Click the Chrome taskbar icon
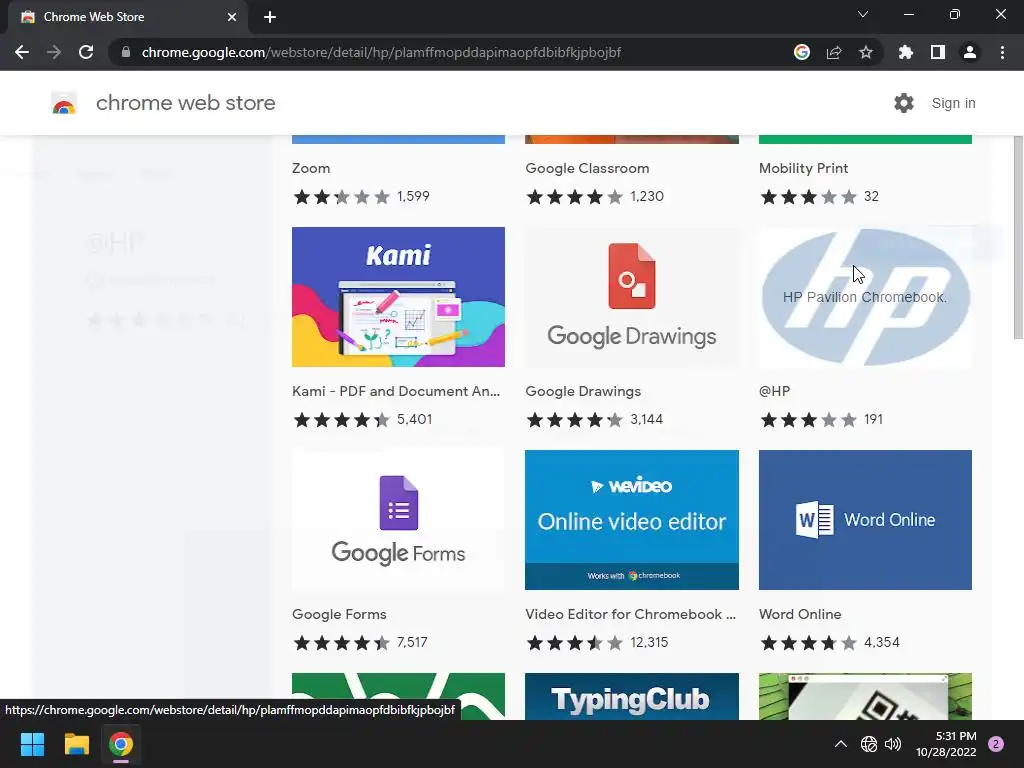The image size is (1024, 768). [121, 744]
